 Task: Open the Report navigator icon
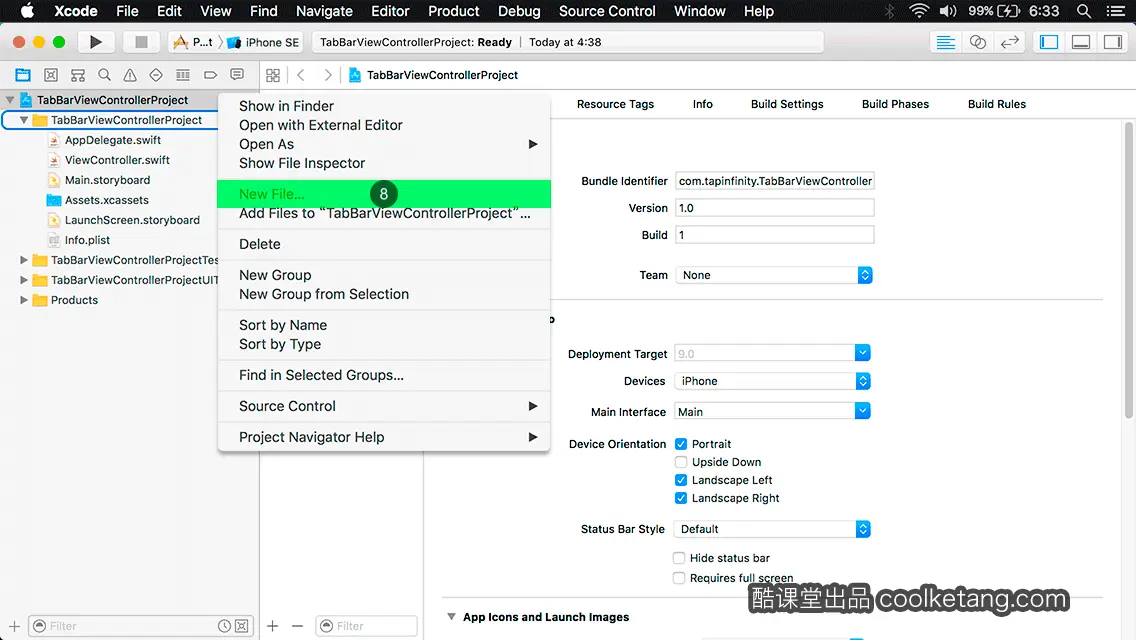pyautogui.click(x=237, y=75)
